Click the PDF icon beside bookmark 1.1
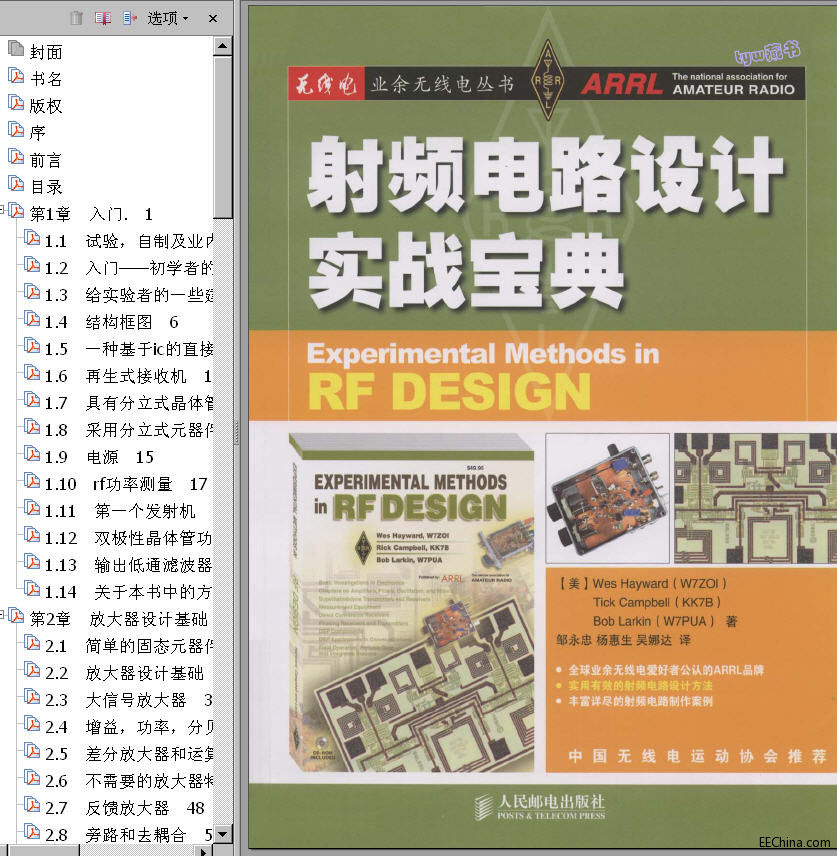The height and width of the screenshot is (856, 837). 32,237
